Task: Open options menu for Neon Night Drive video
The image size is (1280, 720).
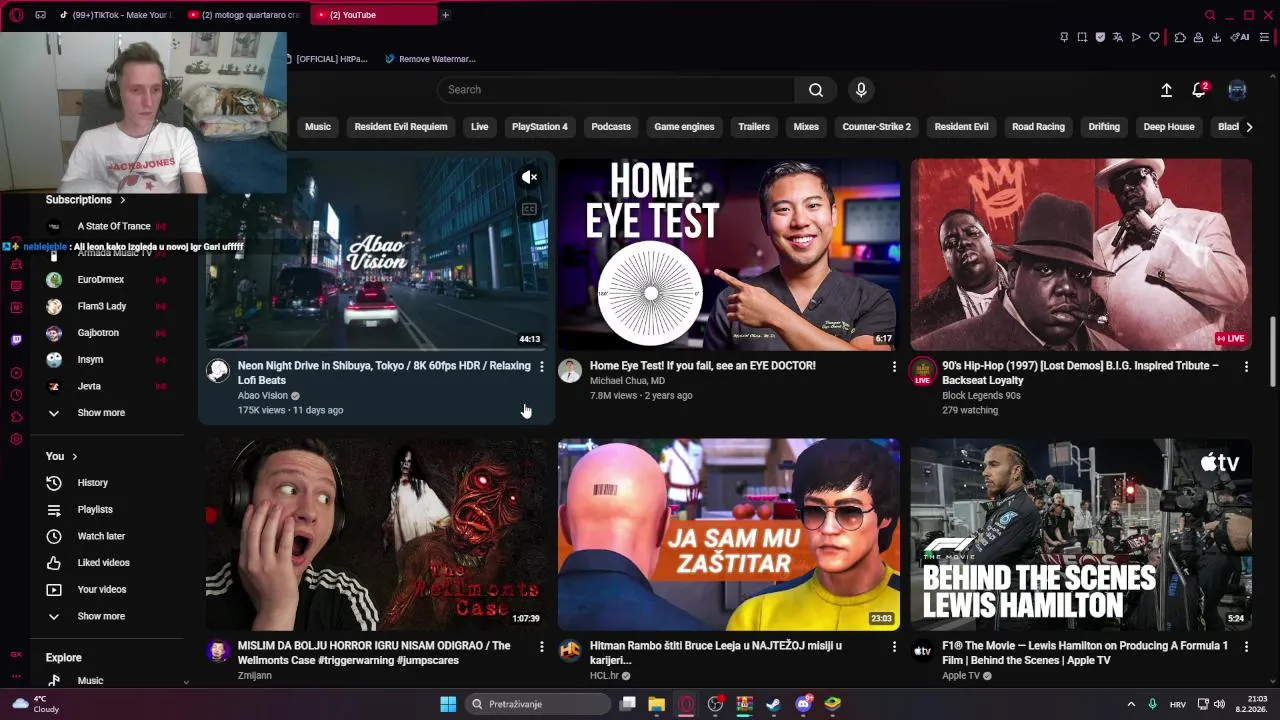Action: (x=542, y=367)
